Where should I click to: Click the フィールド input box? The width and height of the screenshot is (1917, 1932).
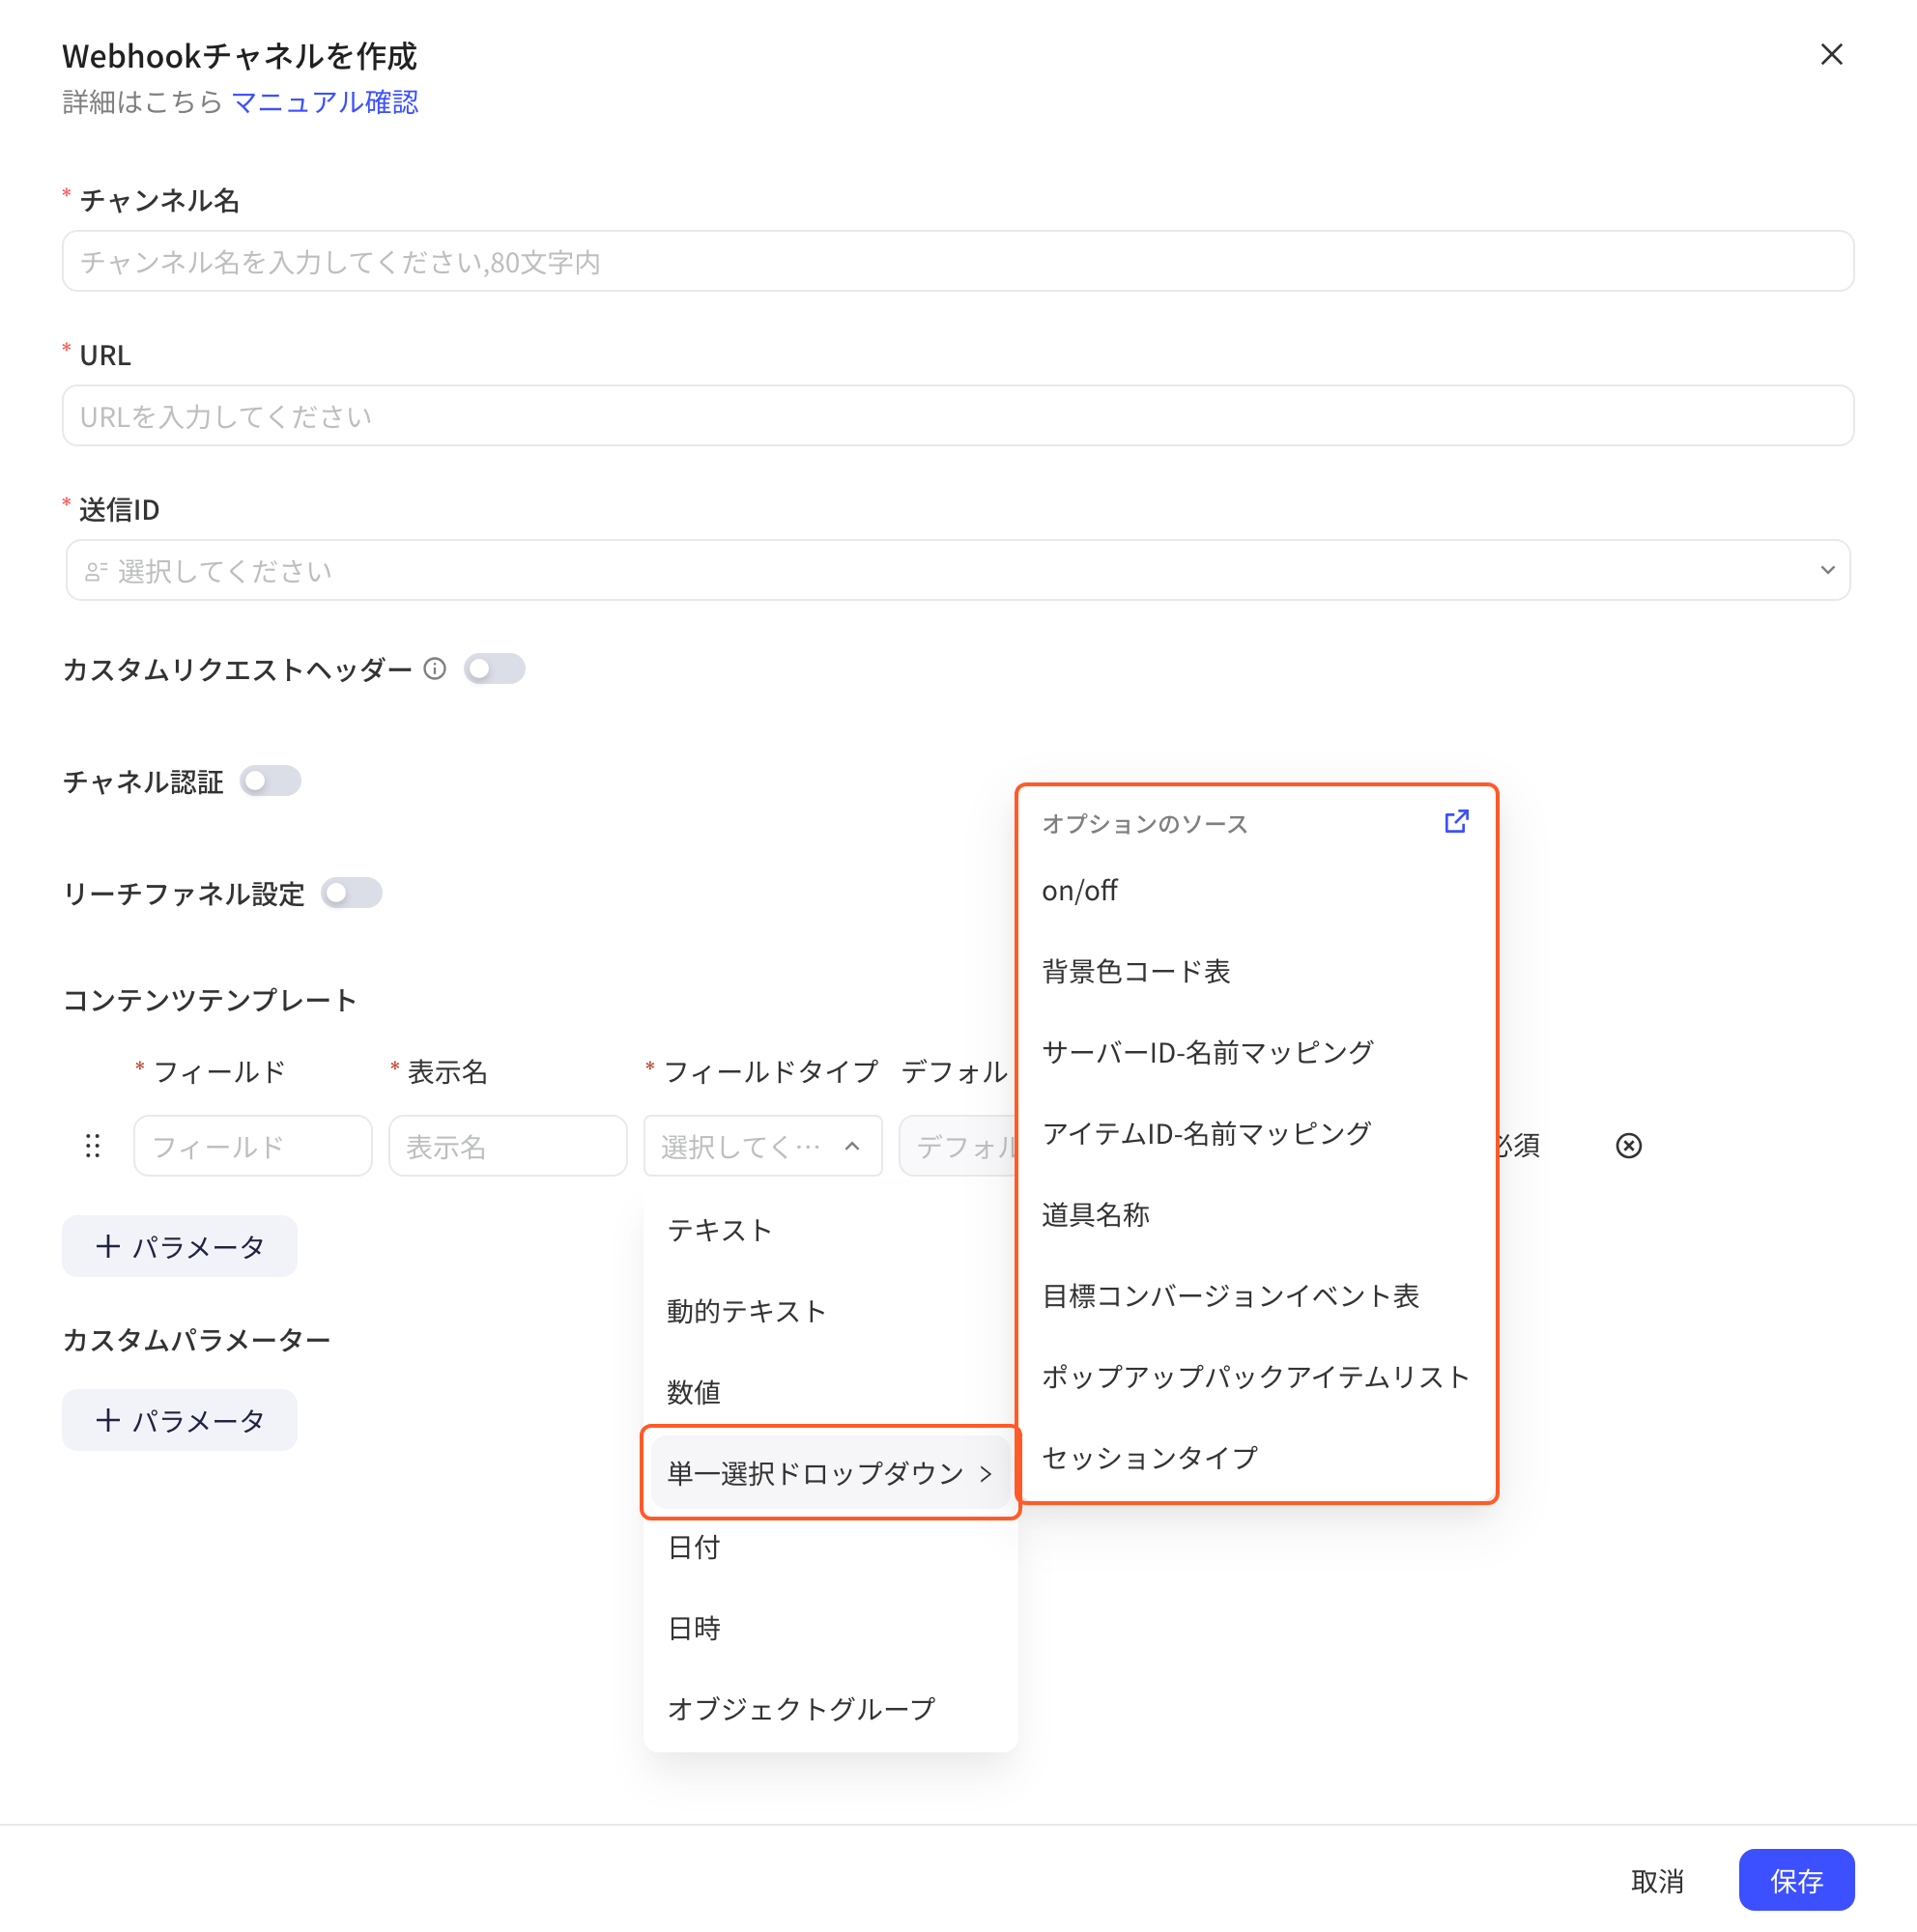click(252, 1146)
